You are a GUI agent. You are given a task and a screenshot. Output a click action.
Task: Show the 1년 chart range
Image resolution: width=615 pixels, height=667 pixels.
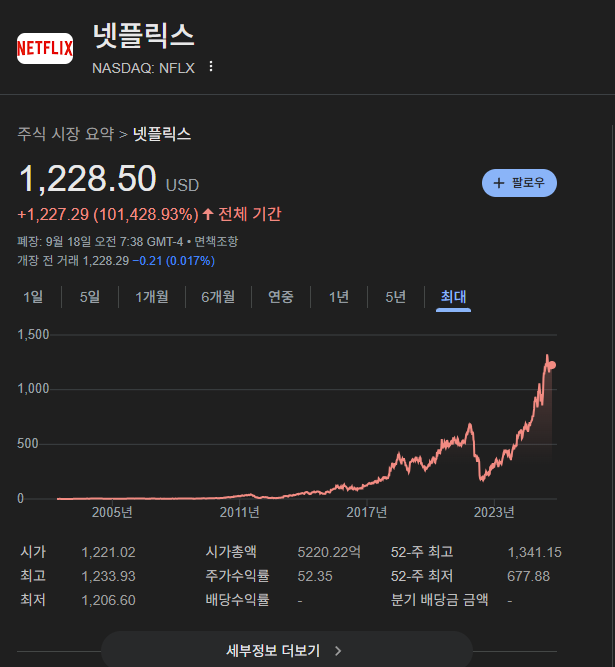[339, 296]
